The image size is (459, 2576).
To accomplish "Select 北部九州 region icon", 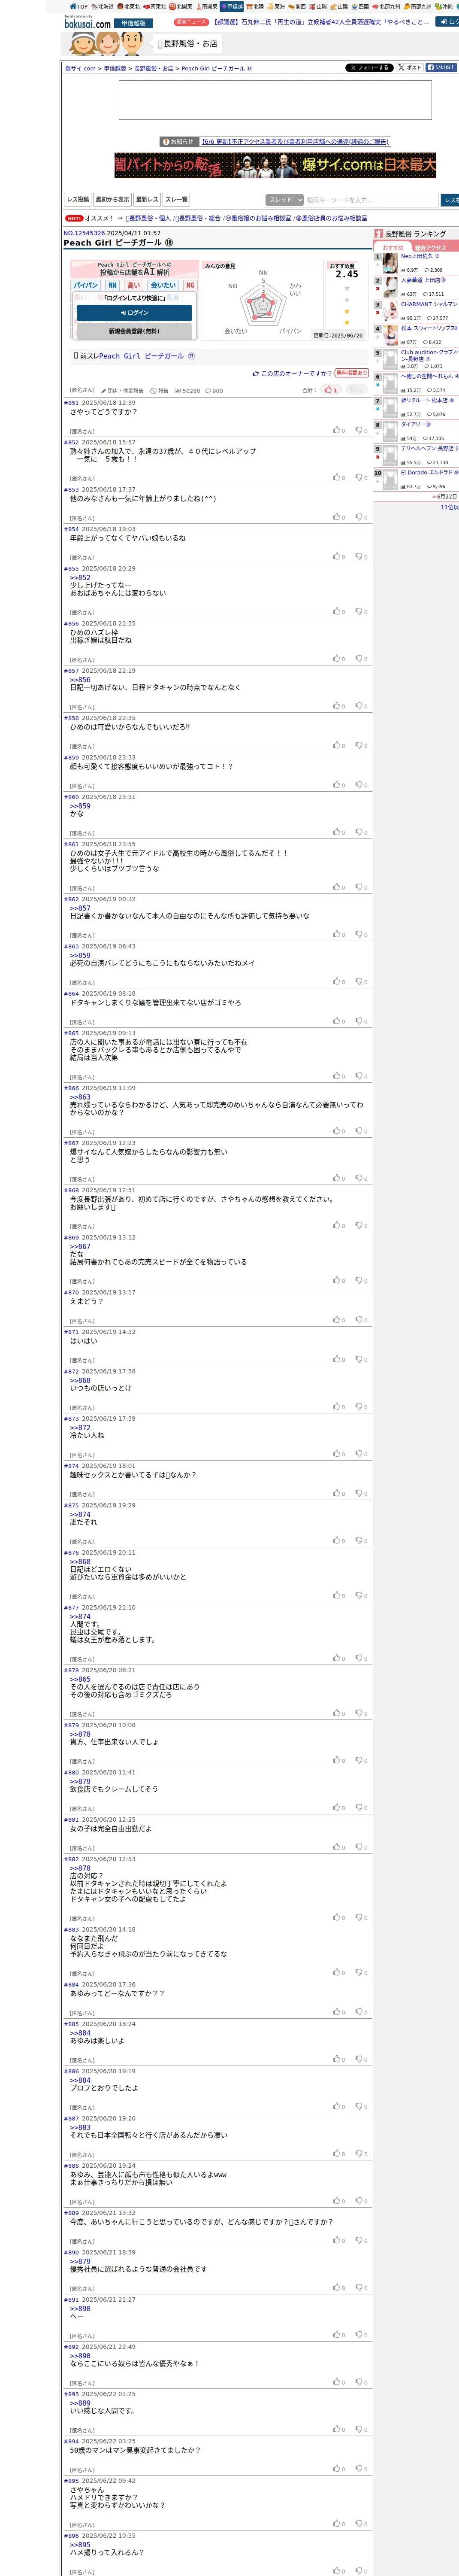I will 387,6.
